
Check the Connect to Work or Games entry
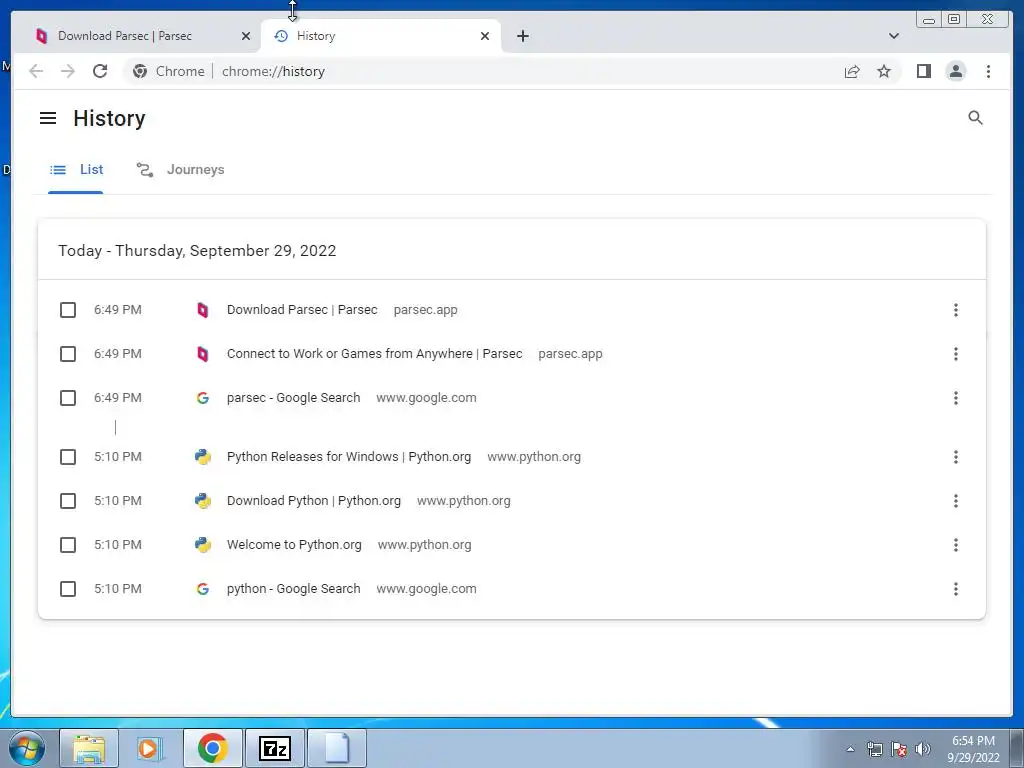(x=68, y=354)
